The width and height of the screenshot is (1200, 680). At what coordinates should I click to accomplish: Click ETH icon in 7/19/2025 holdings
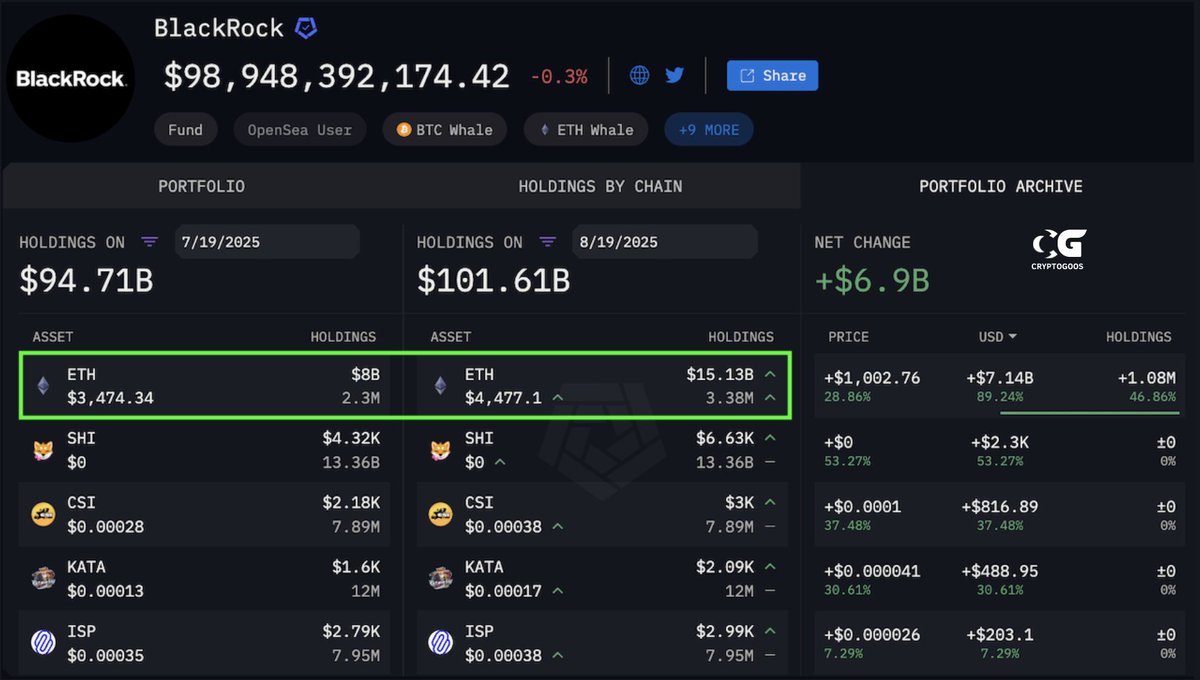tap(42, 386)
